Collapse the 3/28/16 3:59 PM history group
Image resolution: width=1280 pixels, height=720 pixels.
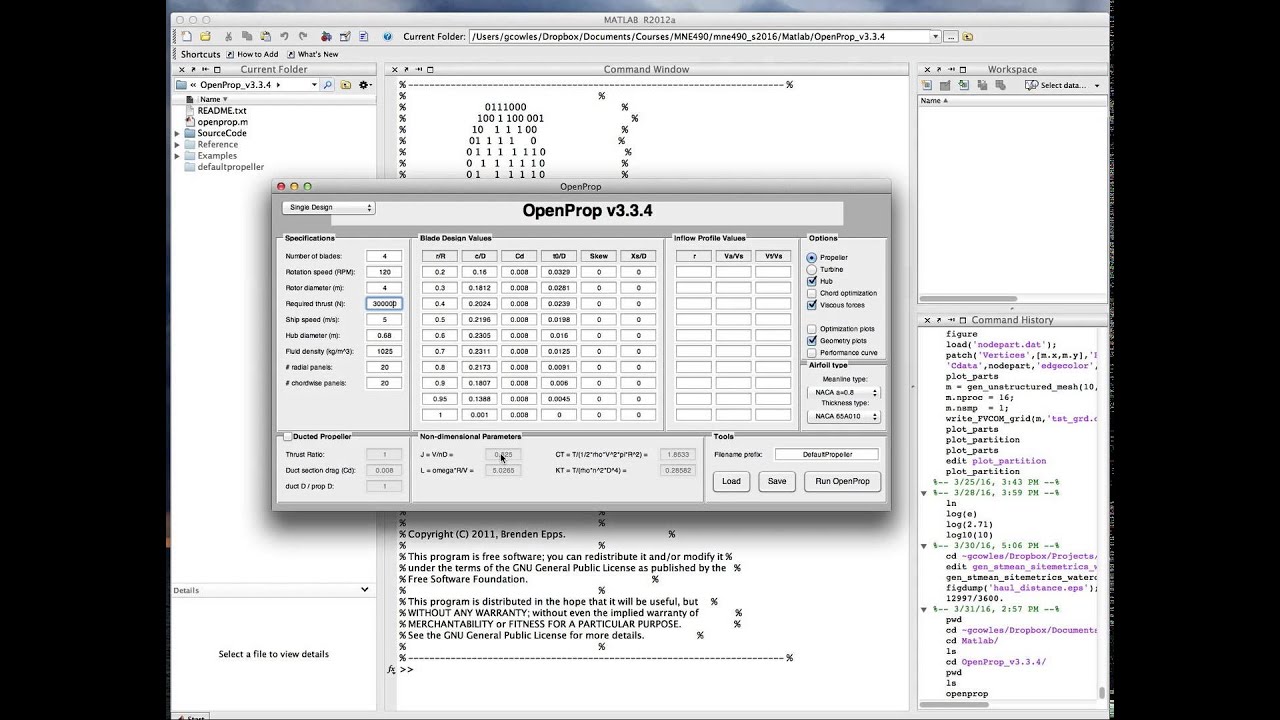click(x=925, y=493)
